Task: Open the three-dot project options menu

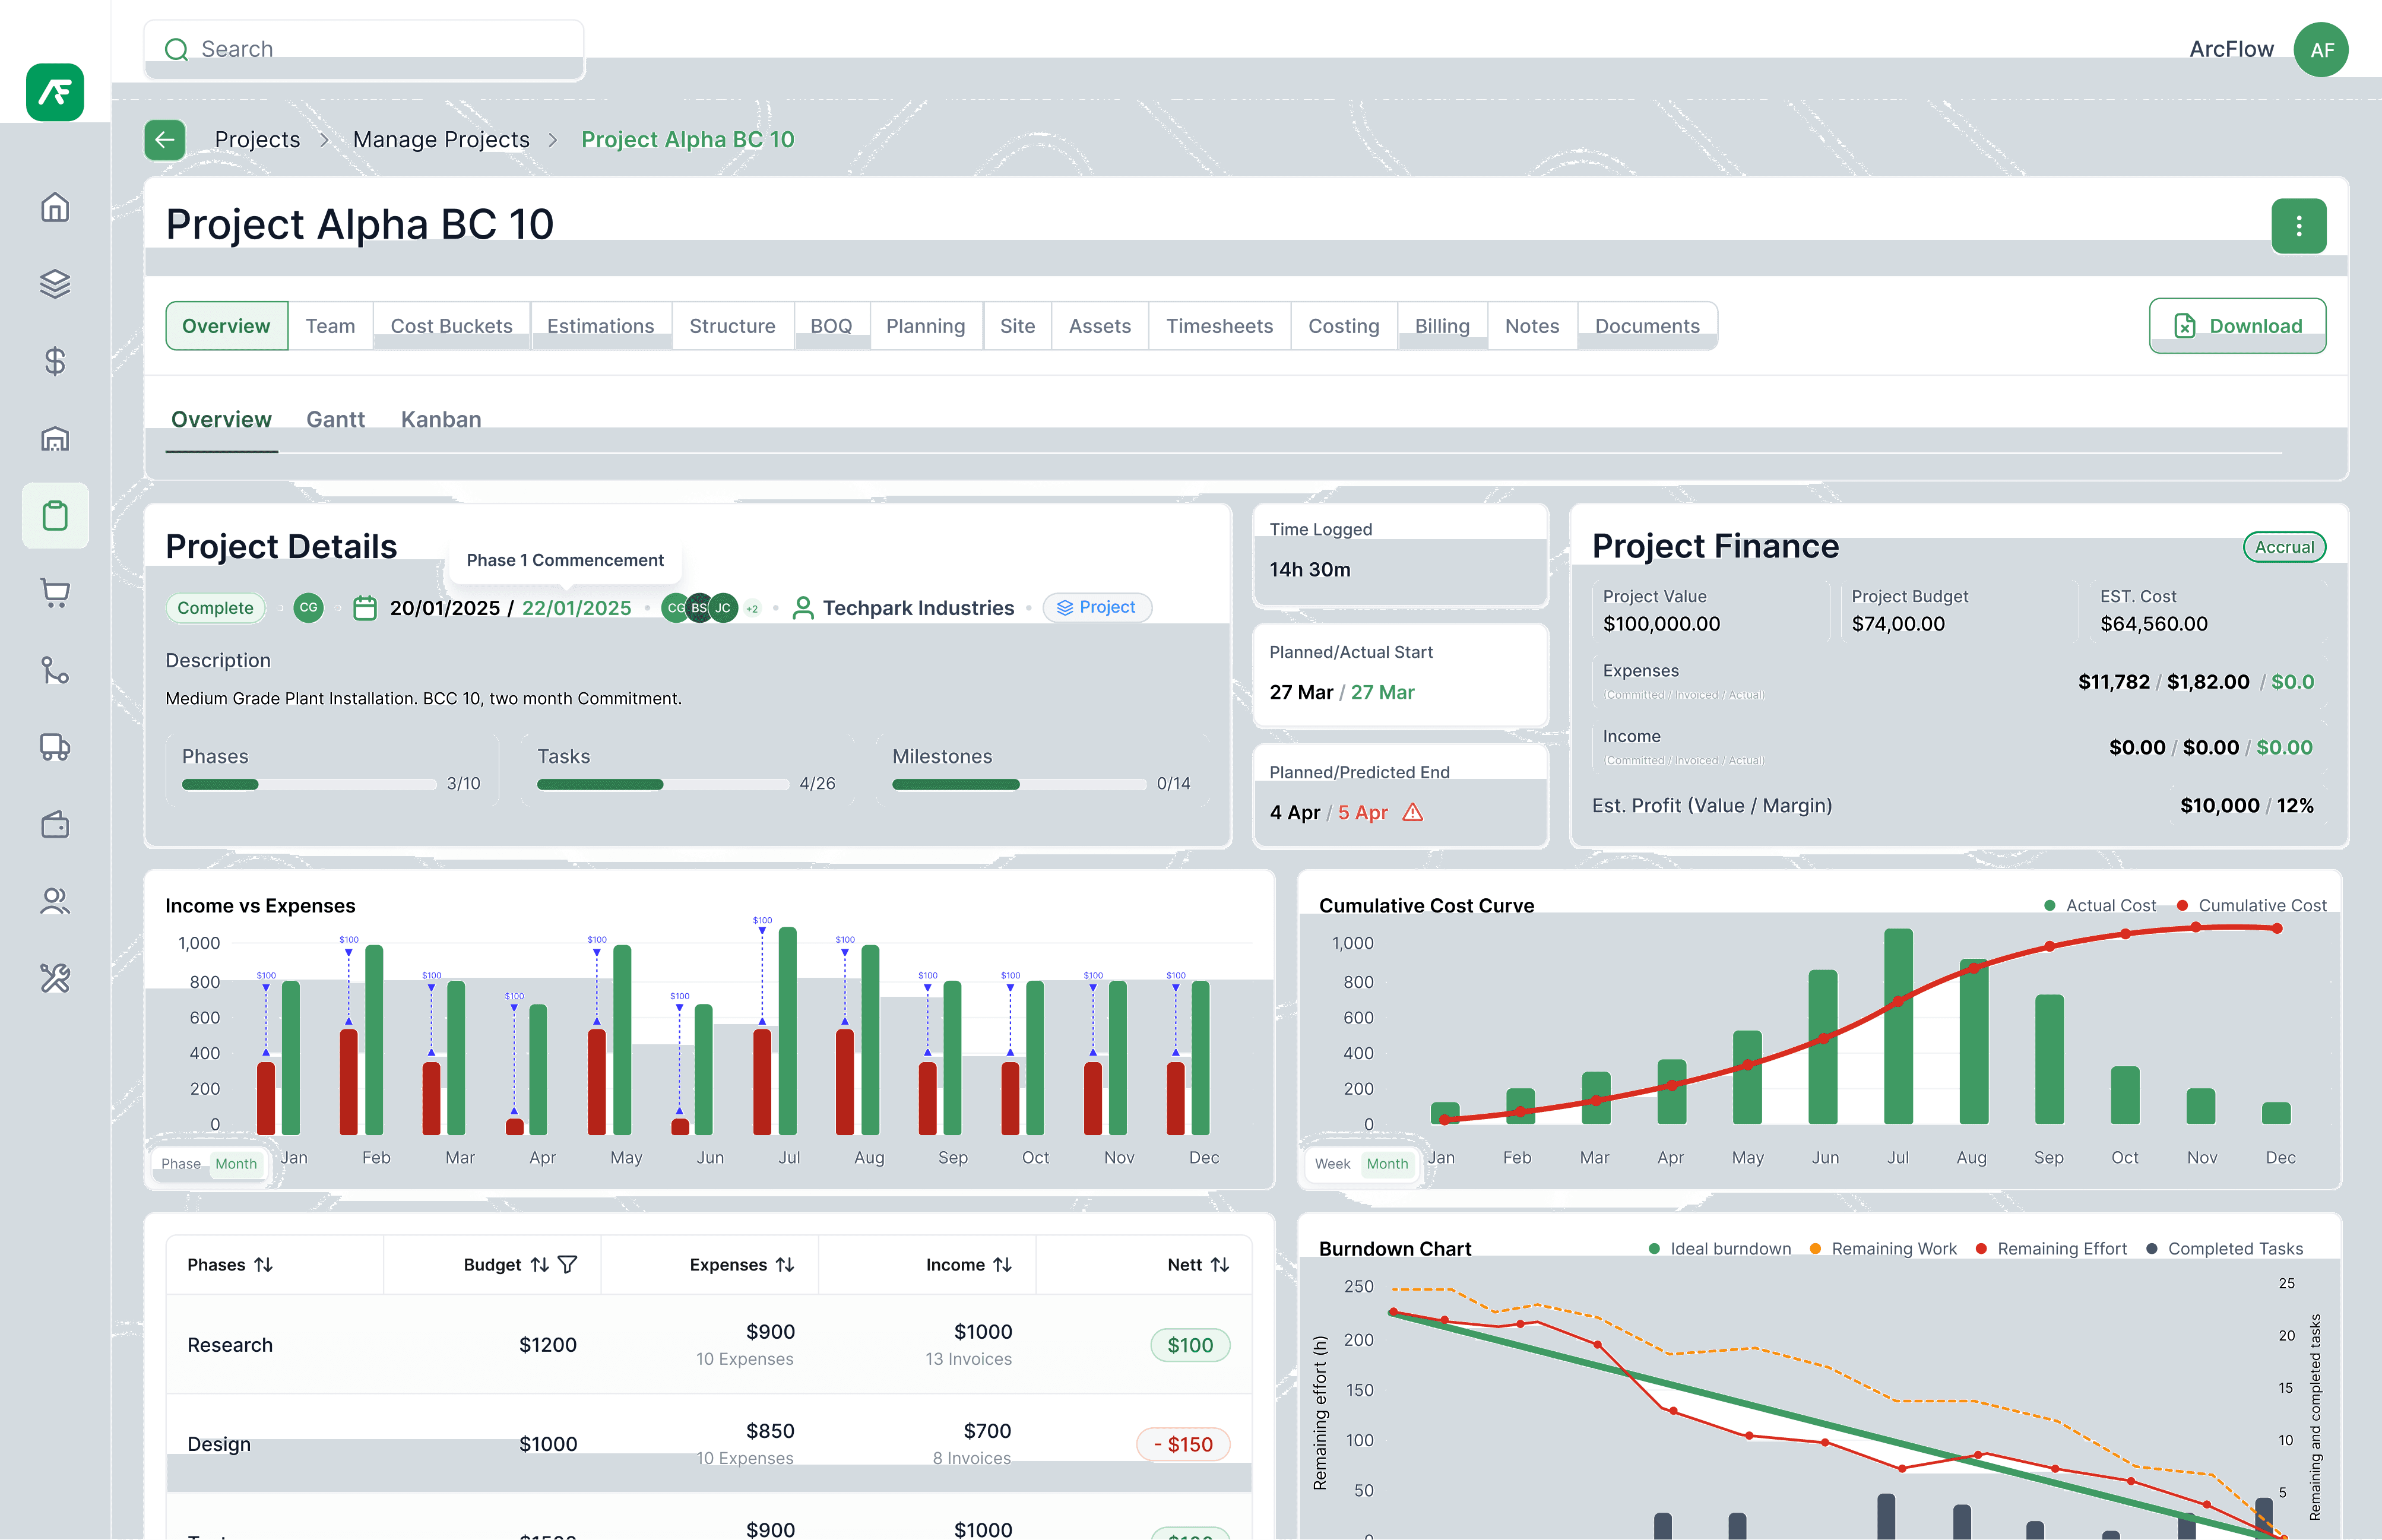Action: (2298, 226)
